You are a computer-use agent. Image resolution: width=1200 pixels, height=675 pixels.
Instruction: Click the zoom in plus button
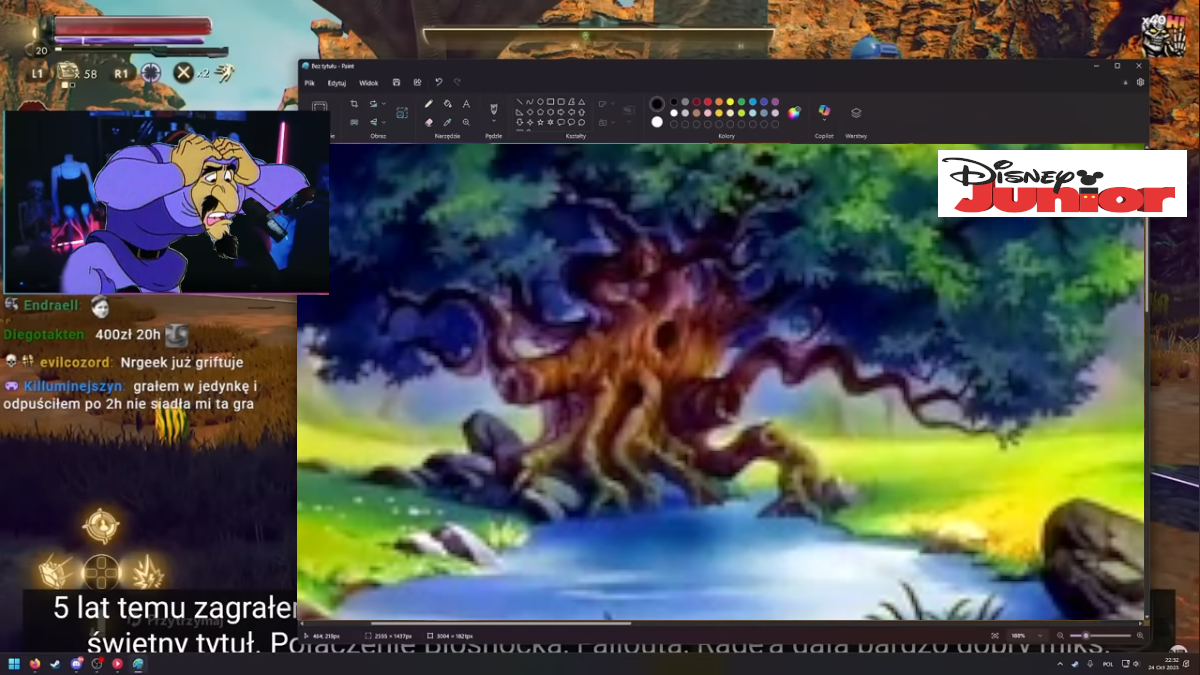1140,635
